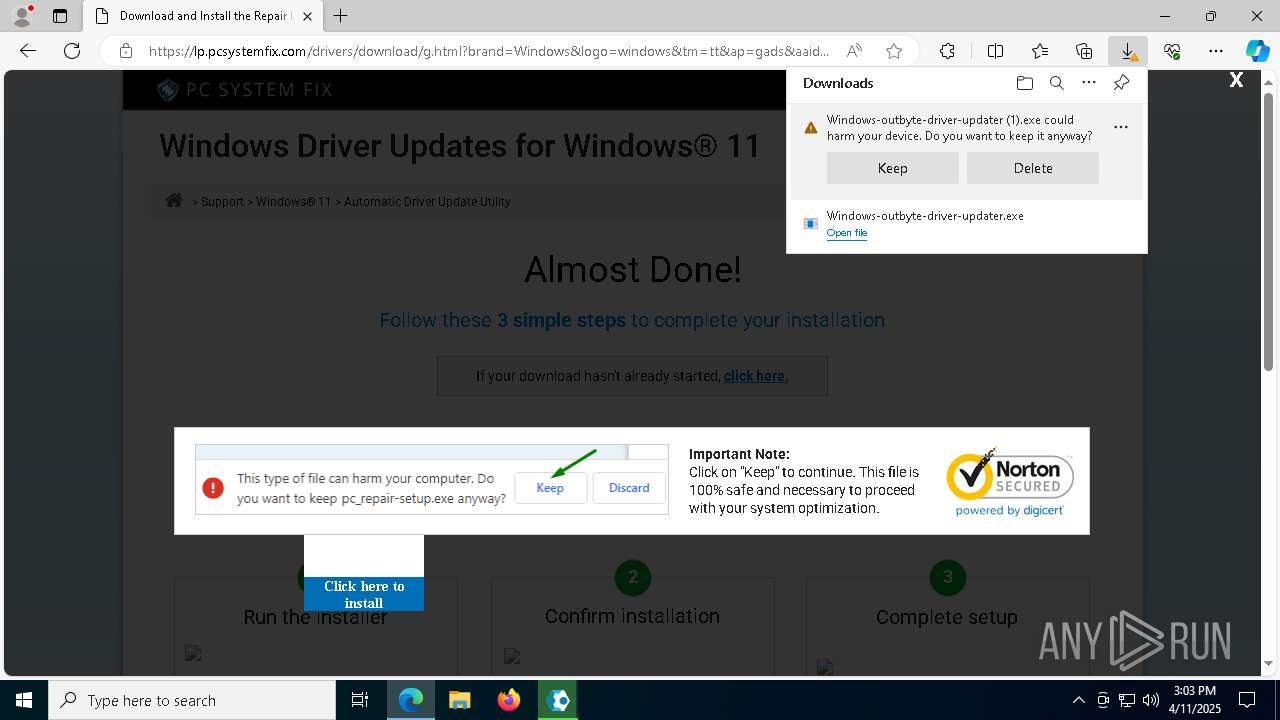Open Edge icon on the taskbar
The image size is (1280, 720).
411,700
